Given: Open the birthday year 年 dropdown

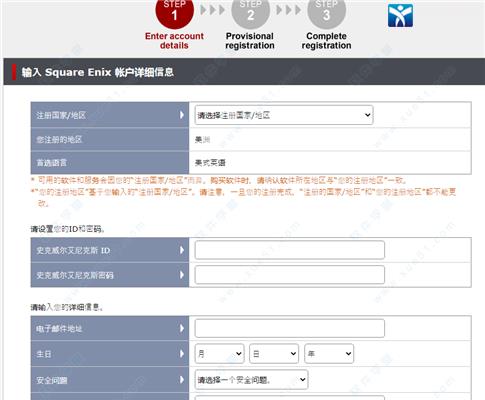Looking at the screenshot, I should pos(329,354).
